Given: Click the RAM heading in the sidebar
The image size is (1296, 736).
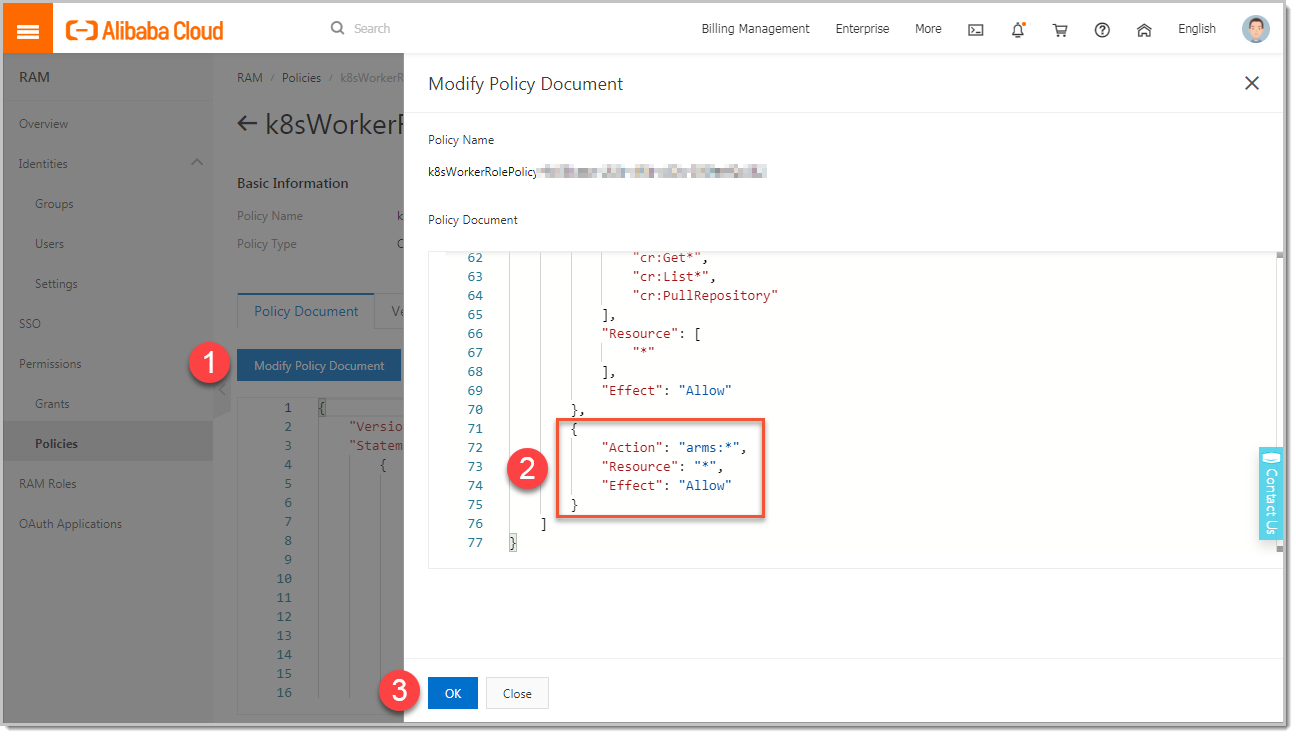Looking at the screenshot, I should coord(34,77).
